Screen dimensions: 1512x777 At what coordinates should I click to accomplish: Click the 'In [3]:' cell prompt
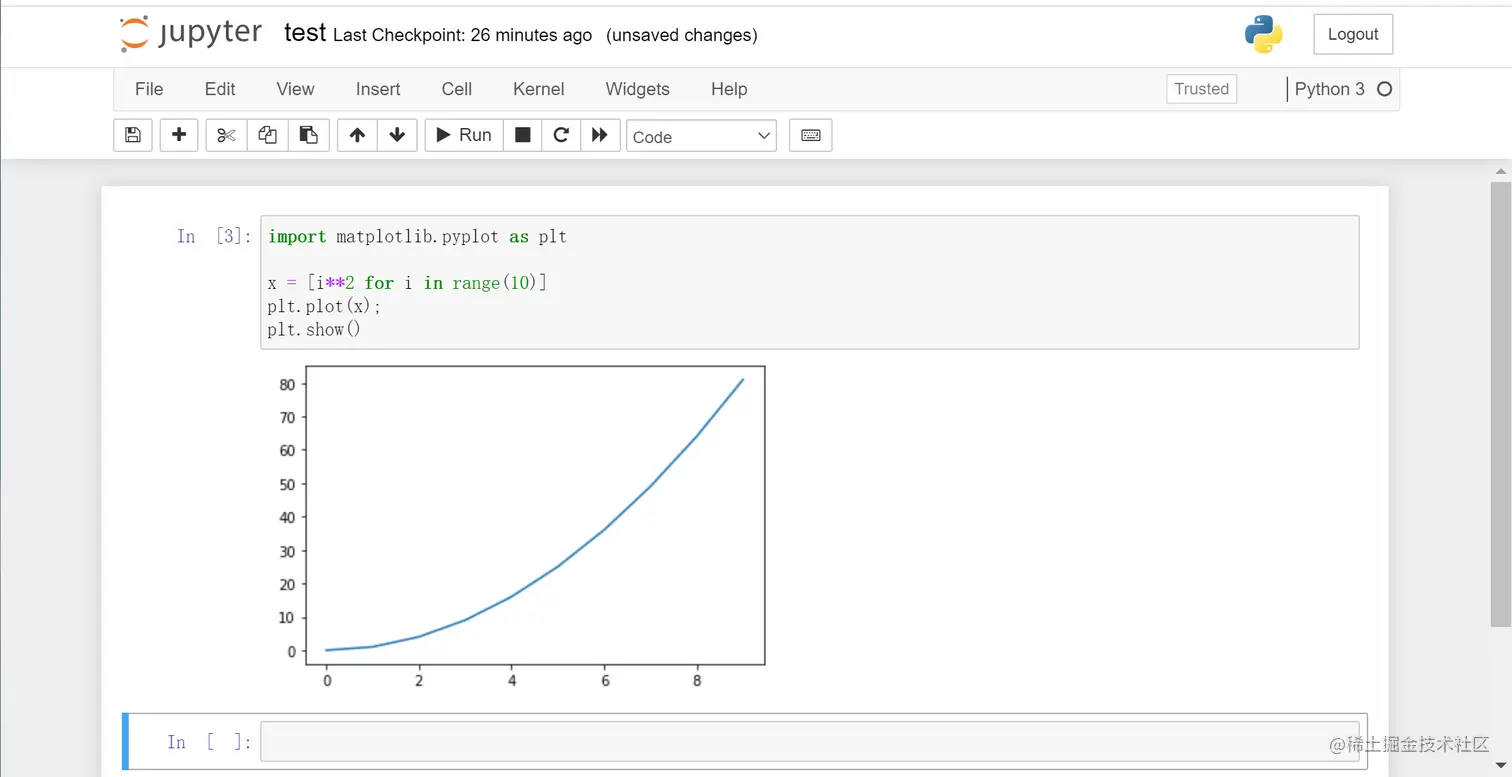pos(214,236)
